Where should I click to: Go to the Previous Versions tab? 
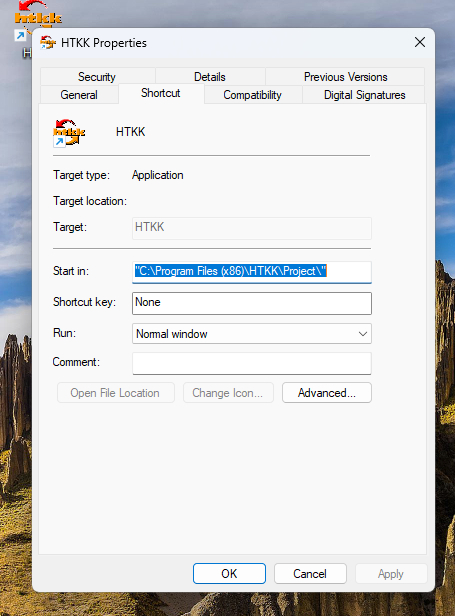(345, 77)
